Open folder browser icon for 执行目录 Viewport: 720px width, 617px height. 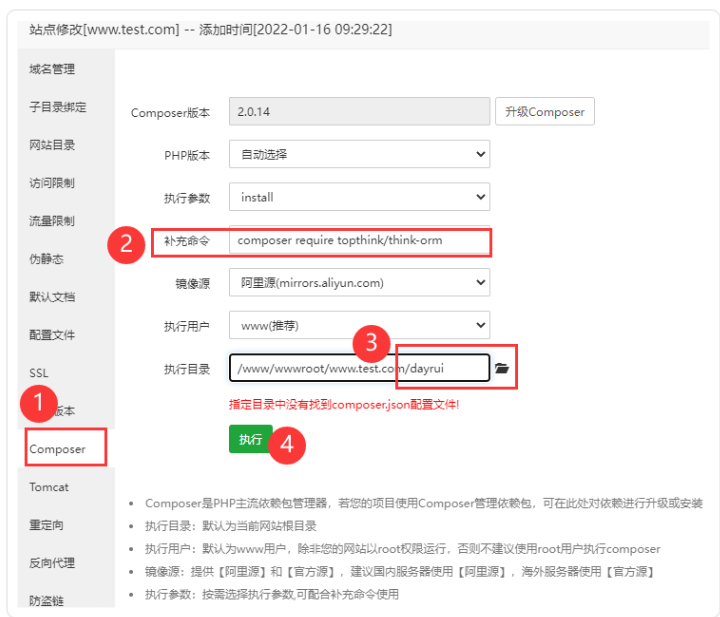[x=502, y=368]
